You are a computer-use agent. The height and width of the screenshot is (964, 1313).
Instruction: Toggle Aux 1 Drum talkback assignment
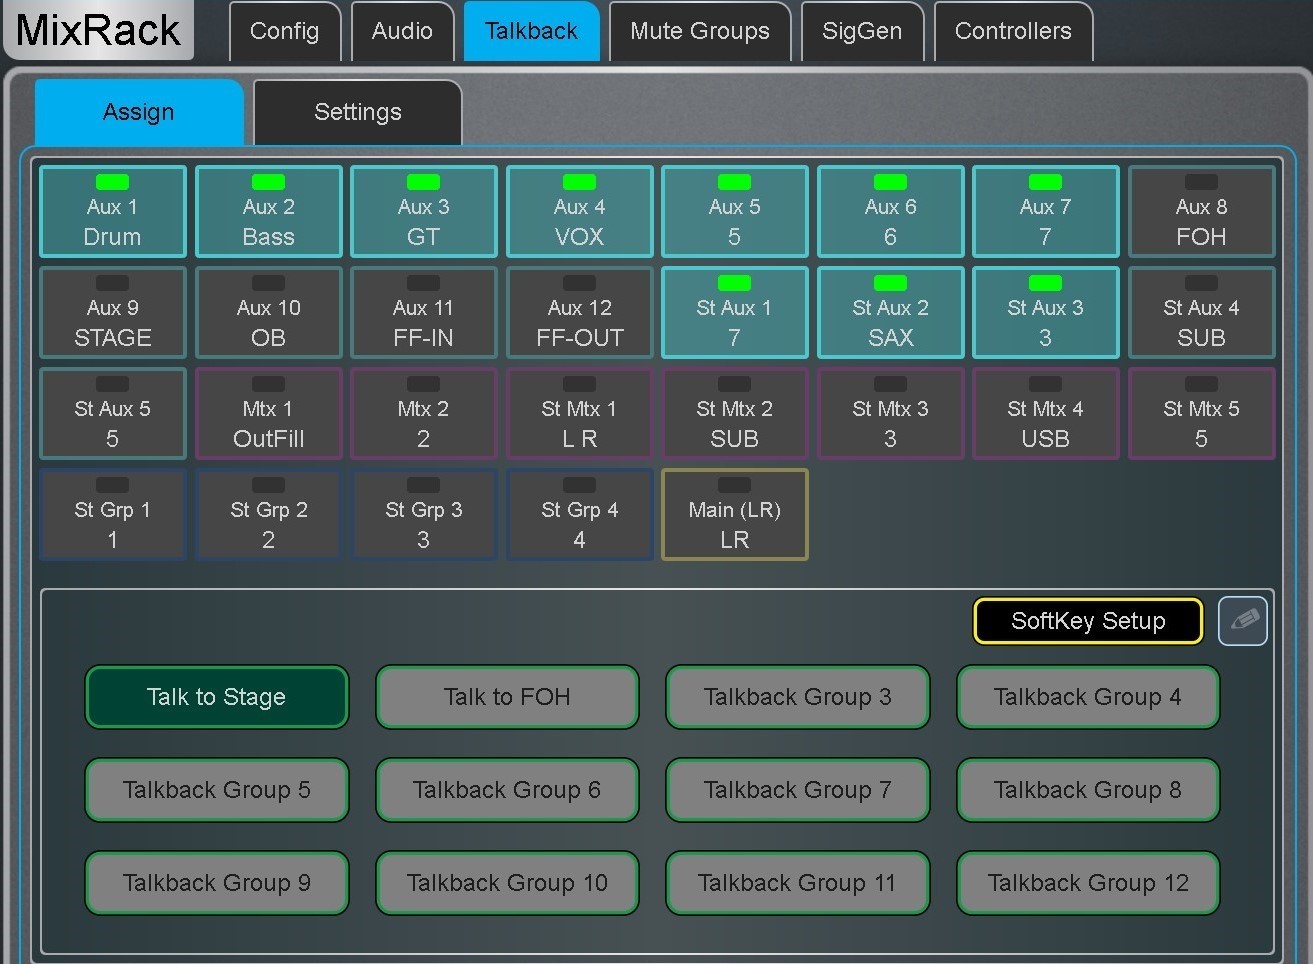point(112,212)
